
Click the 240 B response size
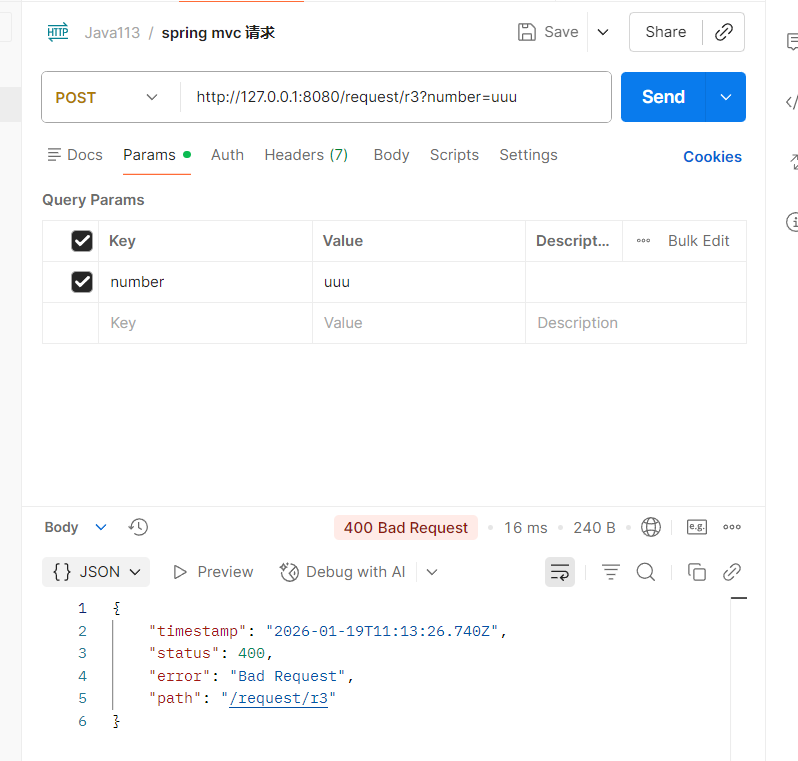tap(594, 527)
